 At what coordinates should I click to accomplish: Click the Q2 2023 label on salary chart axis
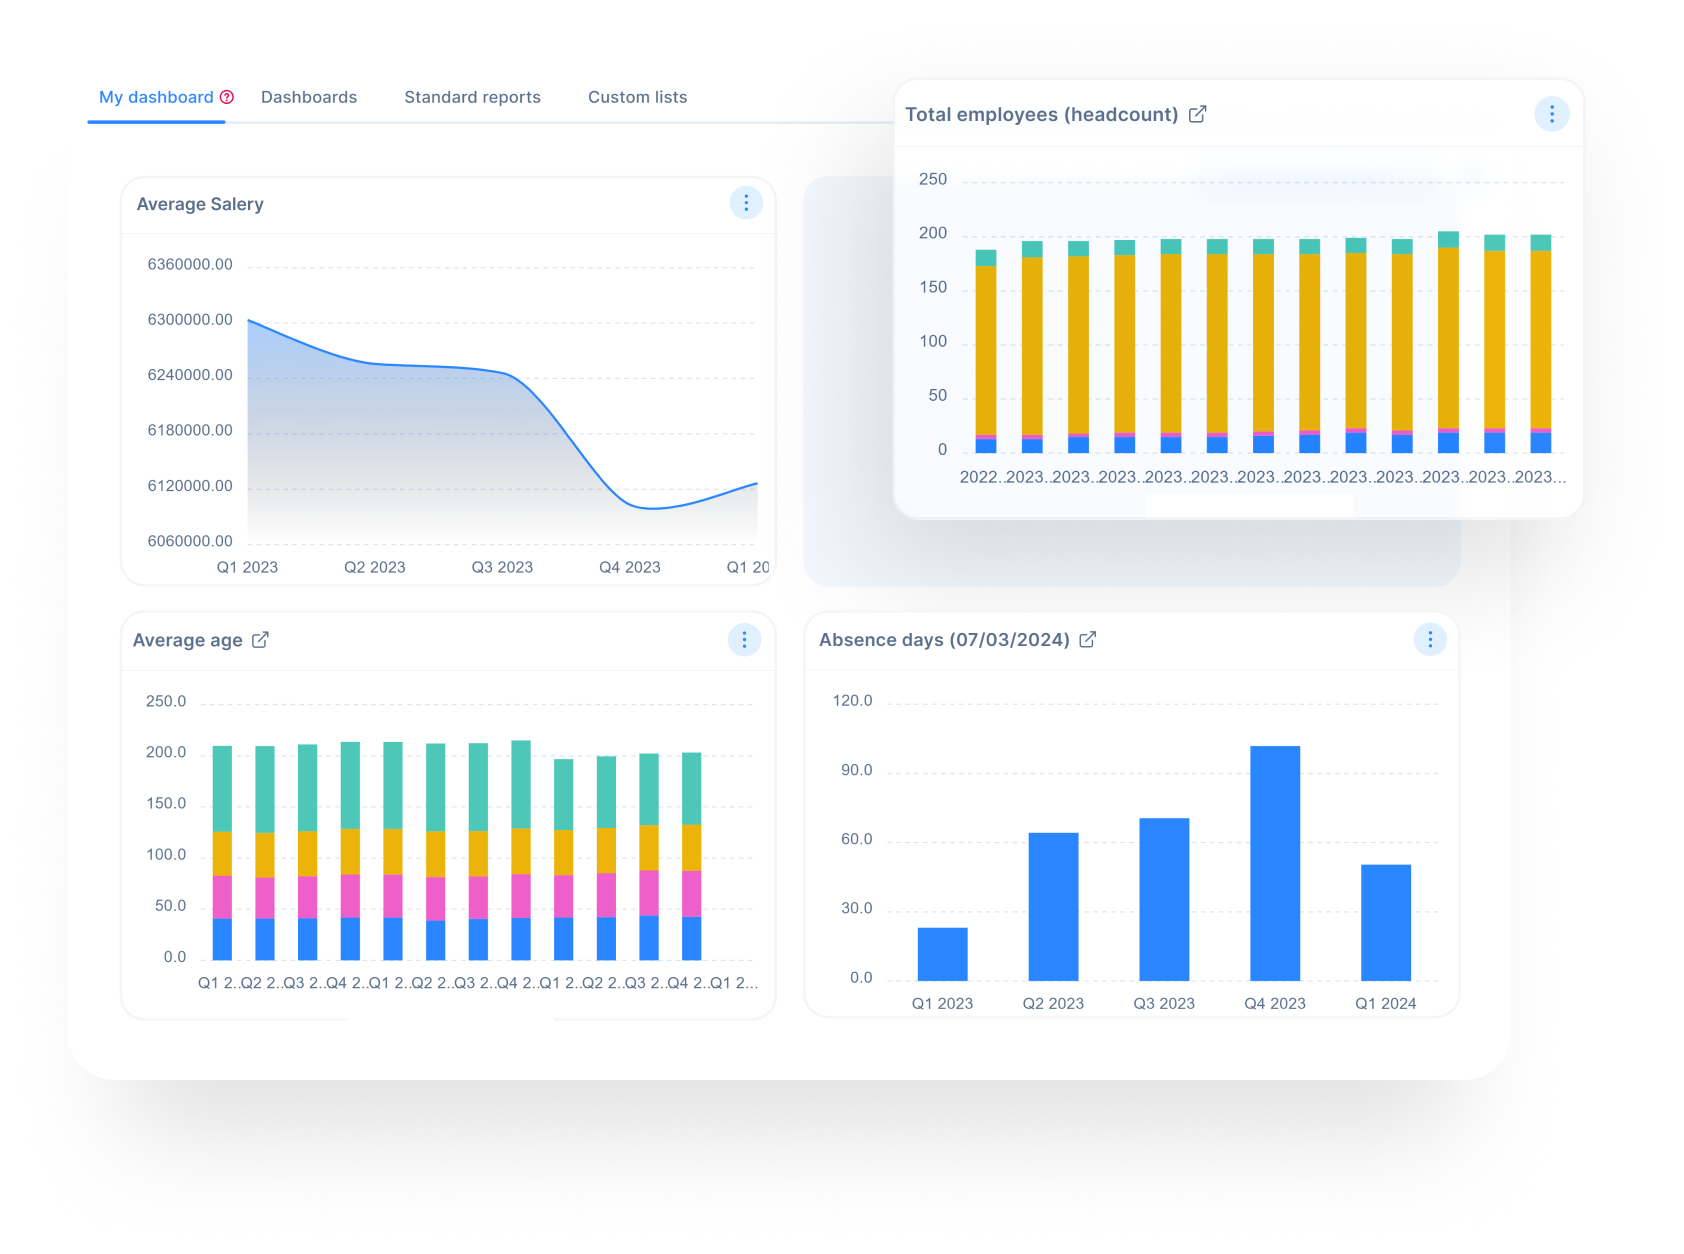(375, 567)
